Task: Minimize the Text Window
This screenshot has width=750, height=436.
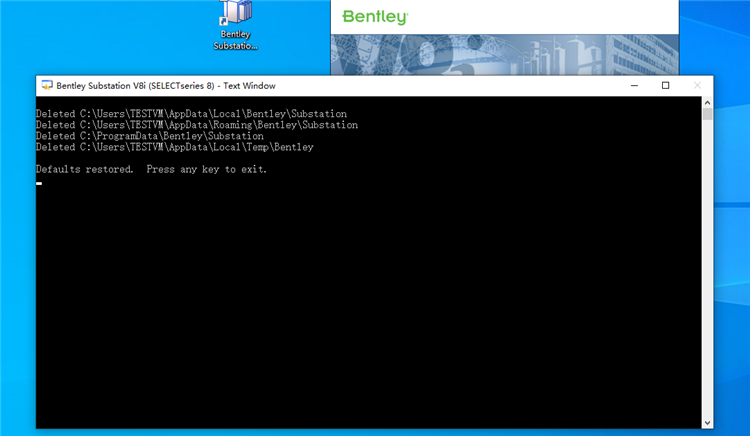Action: [634, 86]
